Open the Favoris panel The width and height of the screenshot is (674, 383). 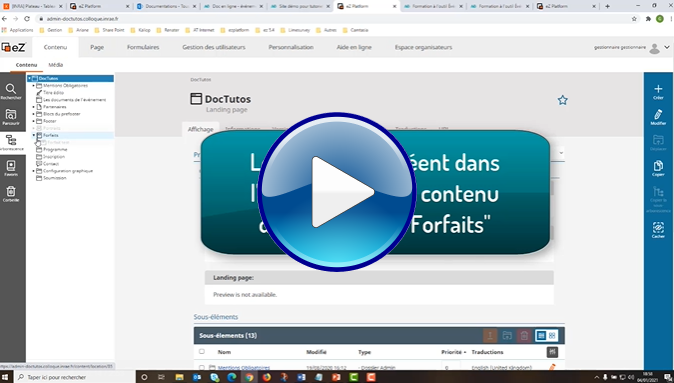click(x=11, y=169)
